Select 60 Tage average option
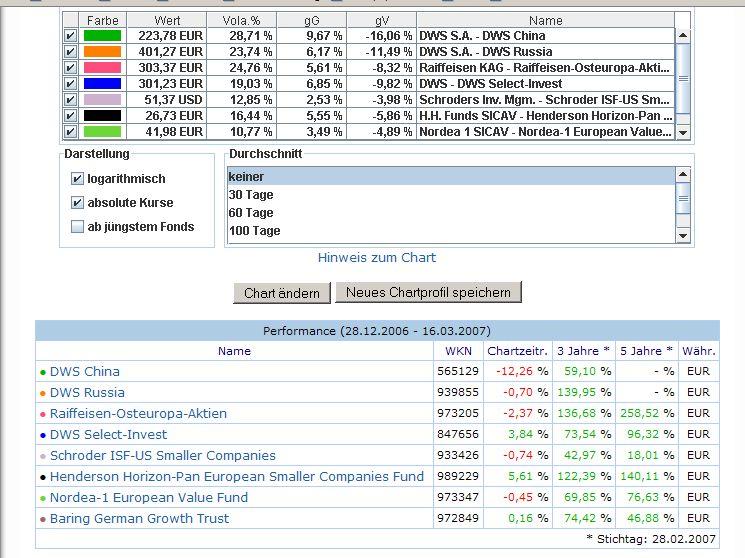The image size is (745, 558). point(451,212)
